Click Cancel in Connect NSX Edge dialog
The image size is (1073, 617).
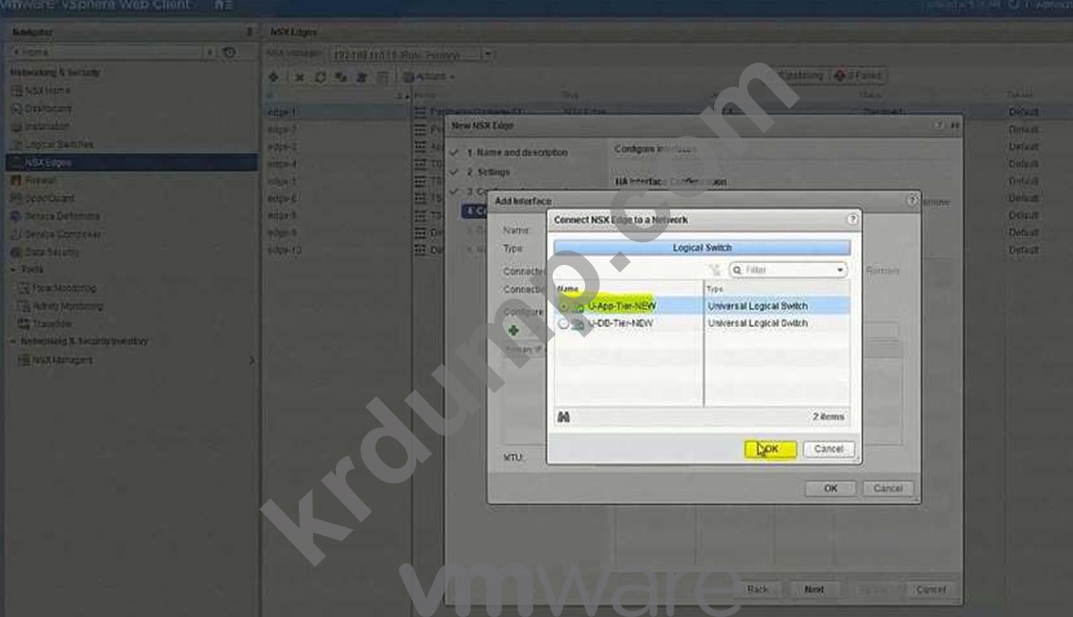pos(829,449)
